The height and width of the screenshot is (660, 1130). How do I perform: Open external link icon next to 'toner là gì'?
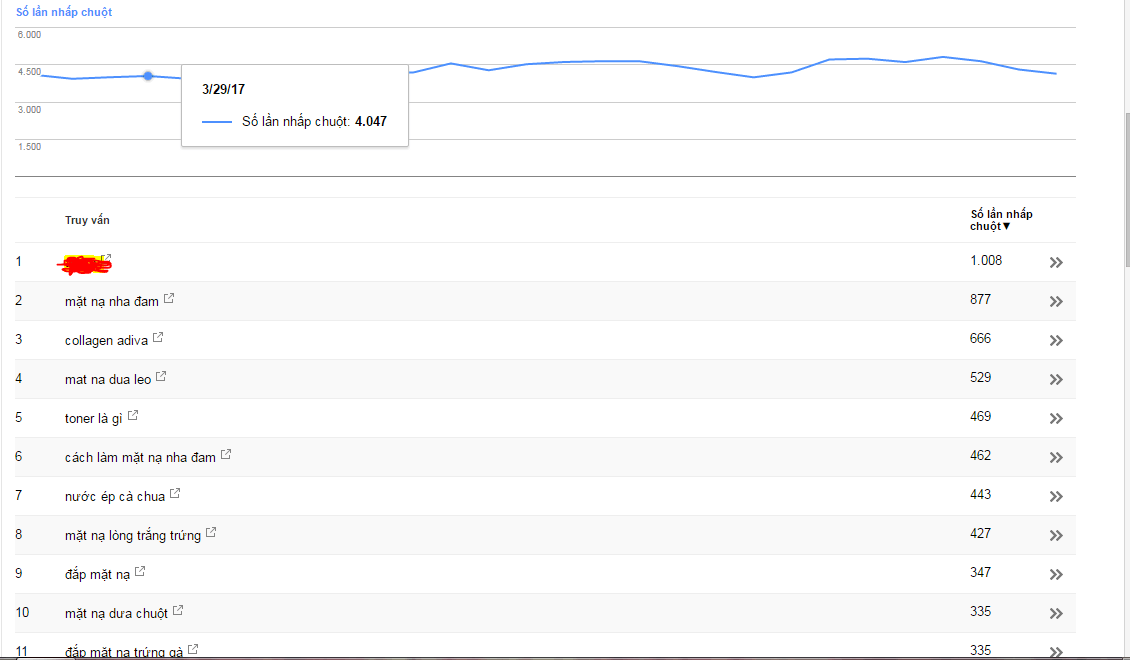[133, 416]
